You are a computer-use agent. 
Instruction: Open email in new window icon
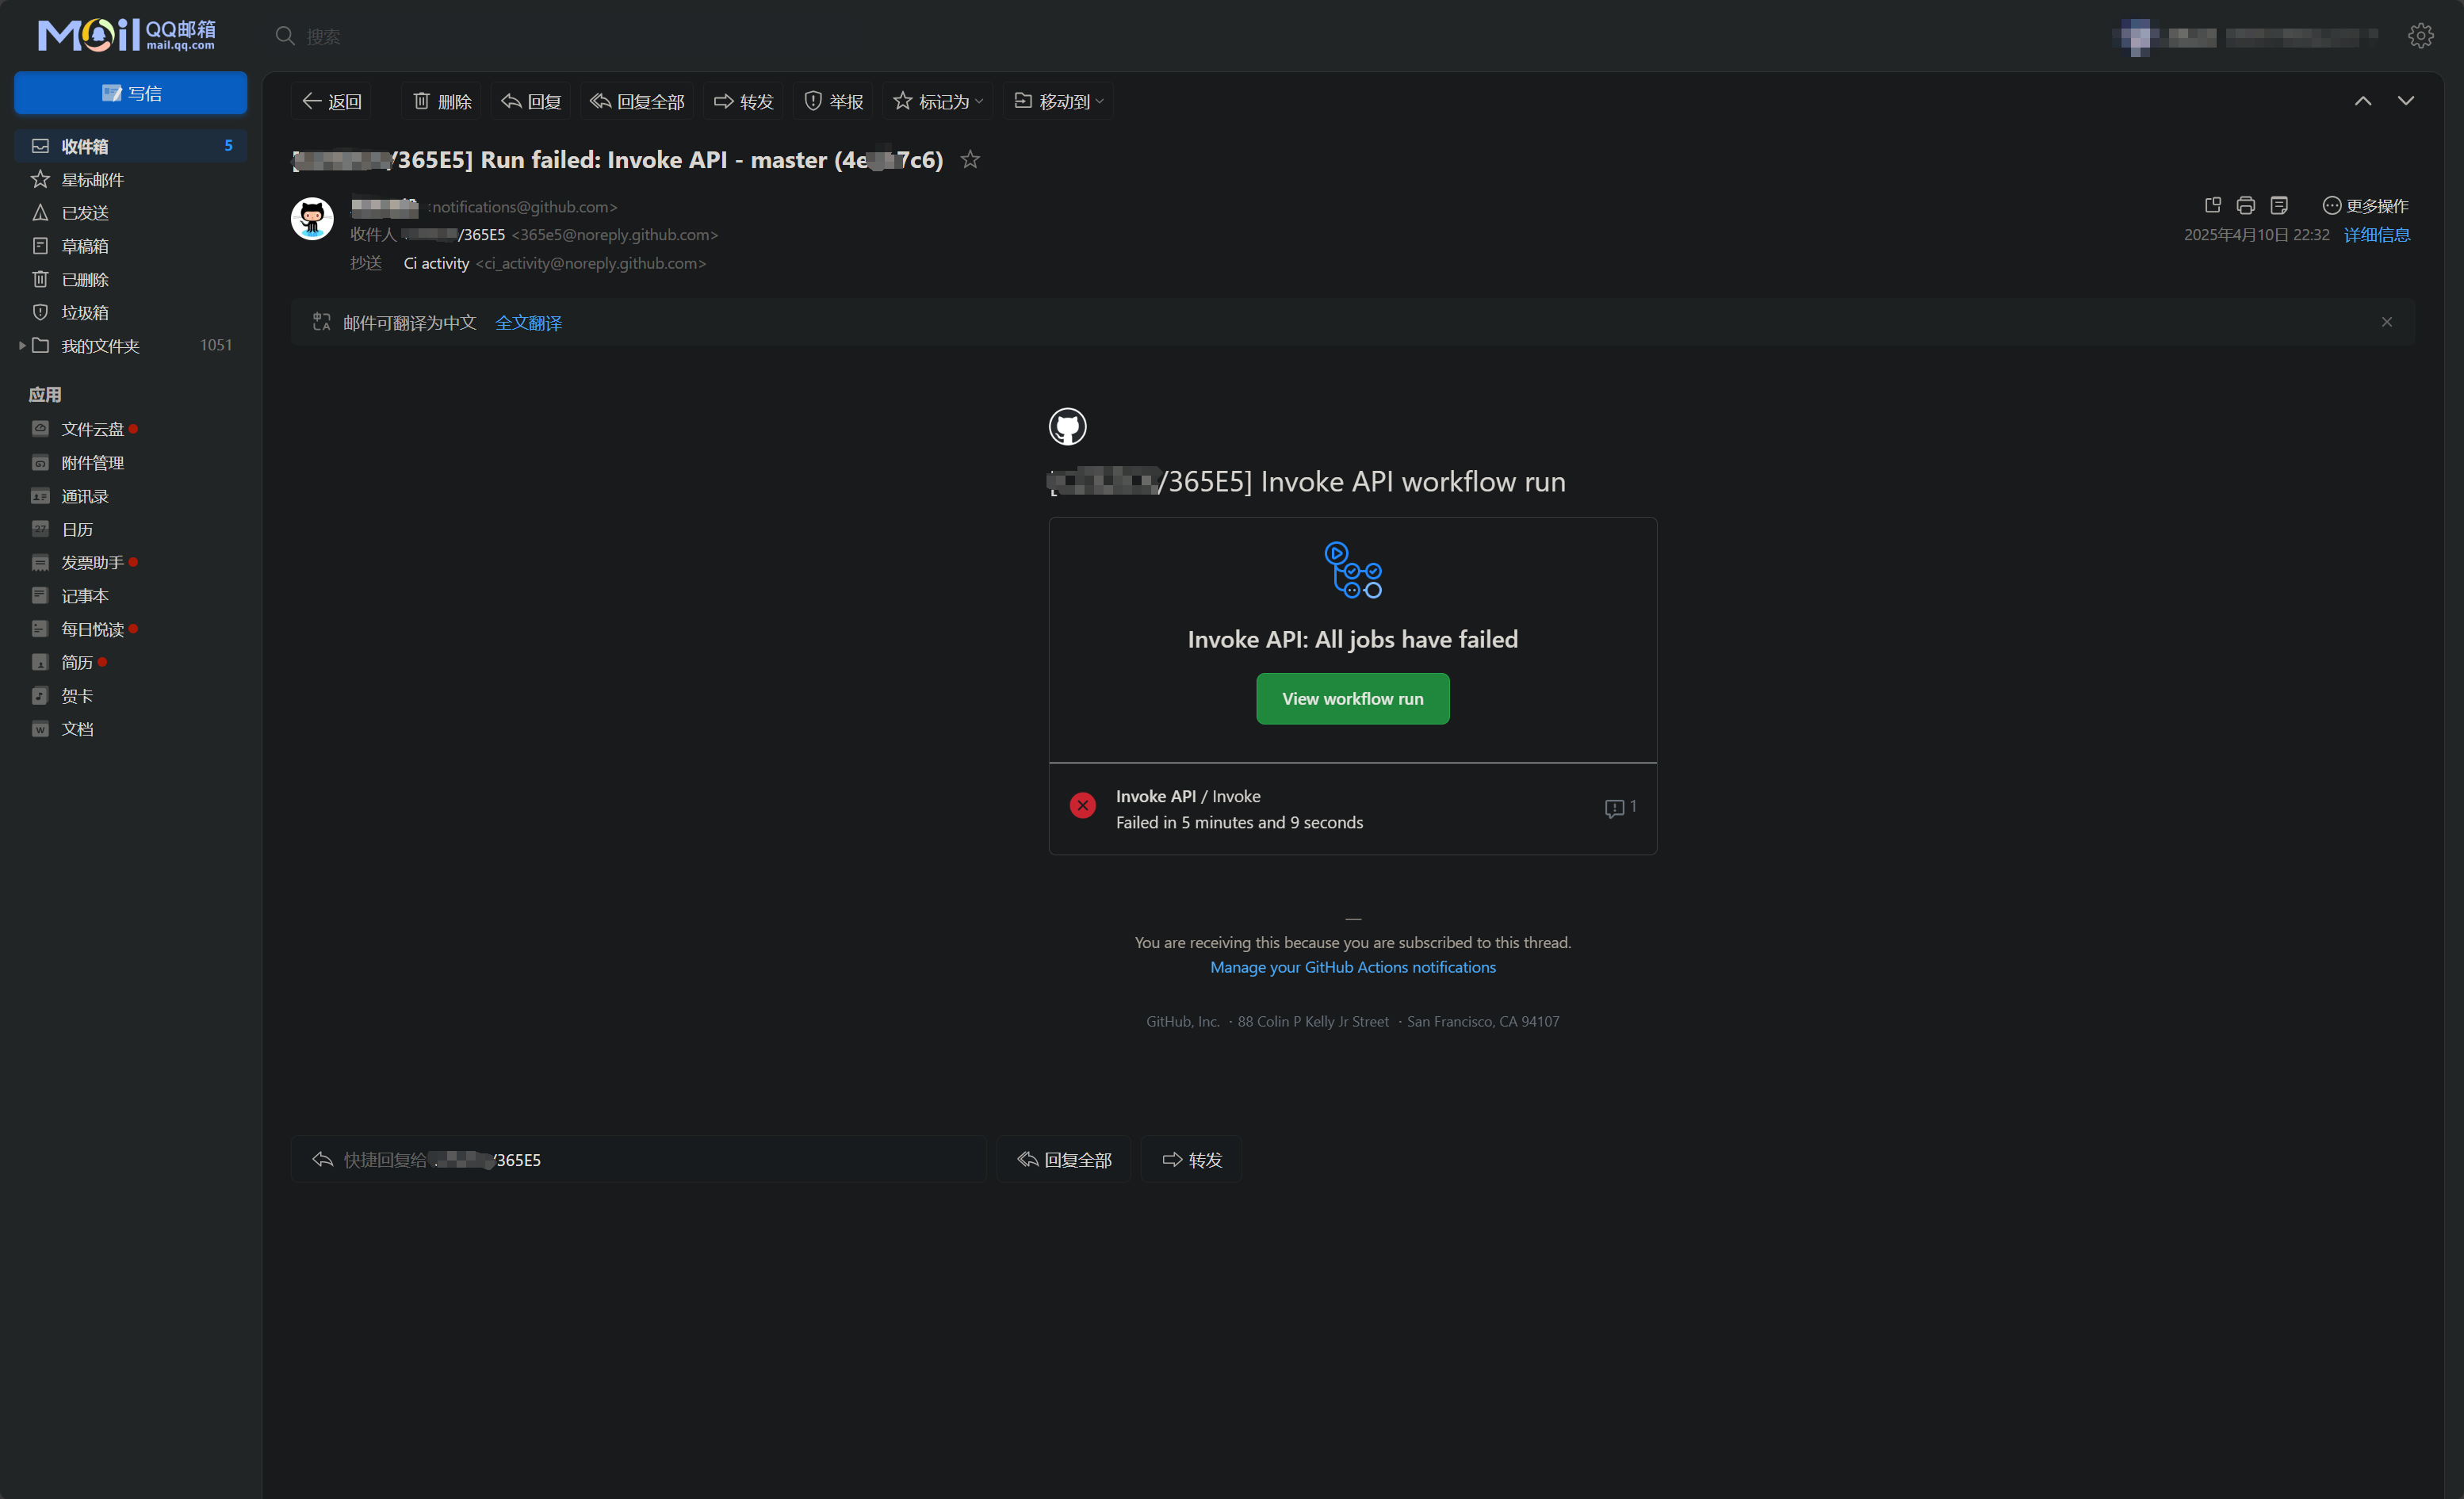click(2212, 205)
